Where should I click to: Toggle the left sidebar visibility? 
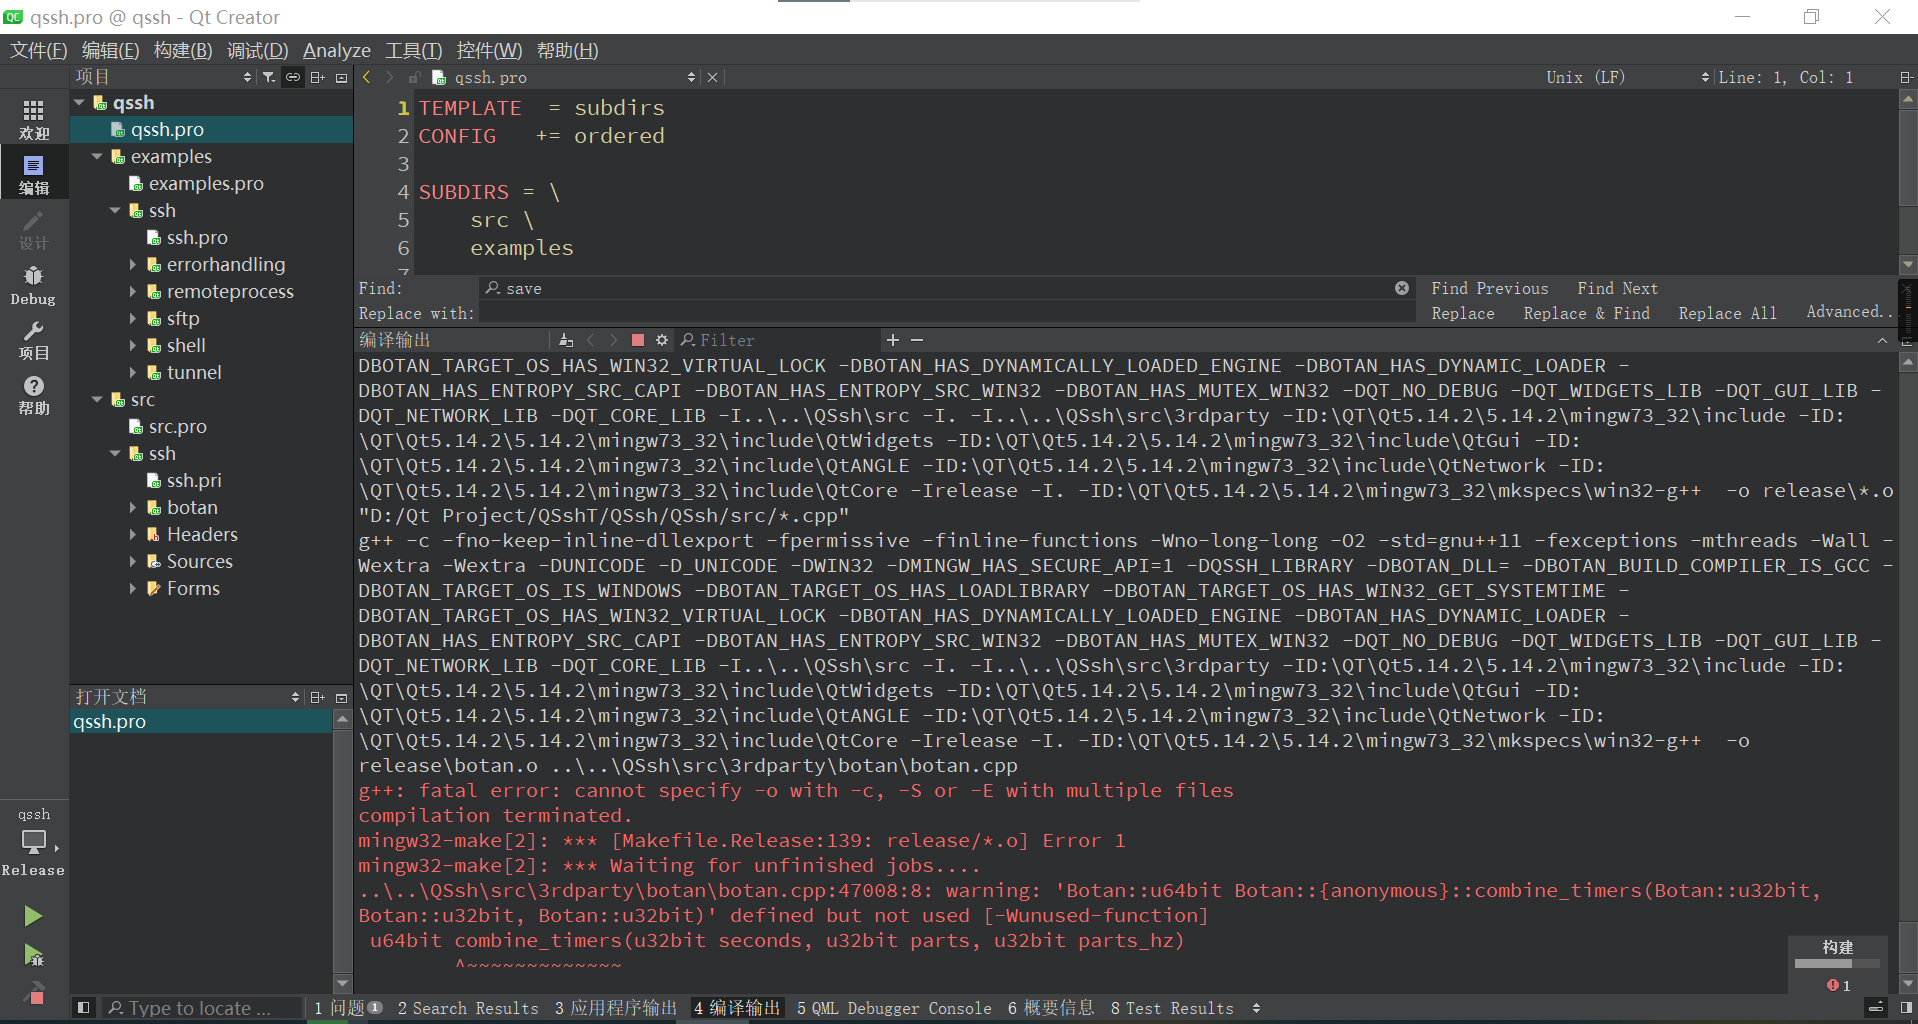coord(84,1008)
